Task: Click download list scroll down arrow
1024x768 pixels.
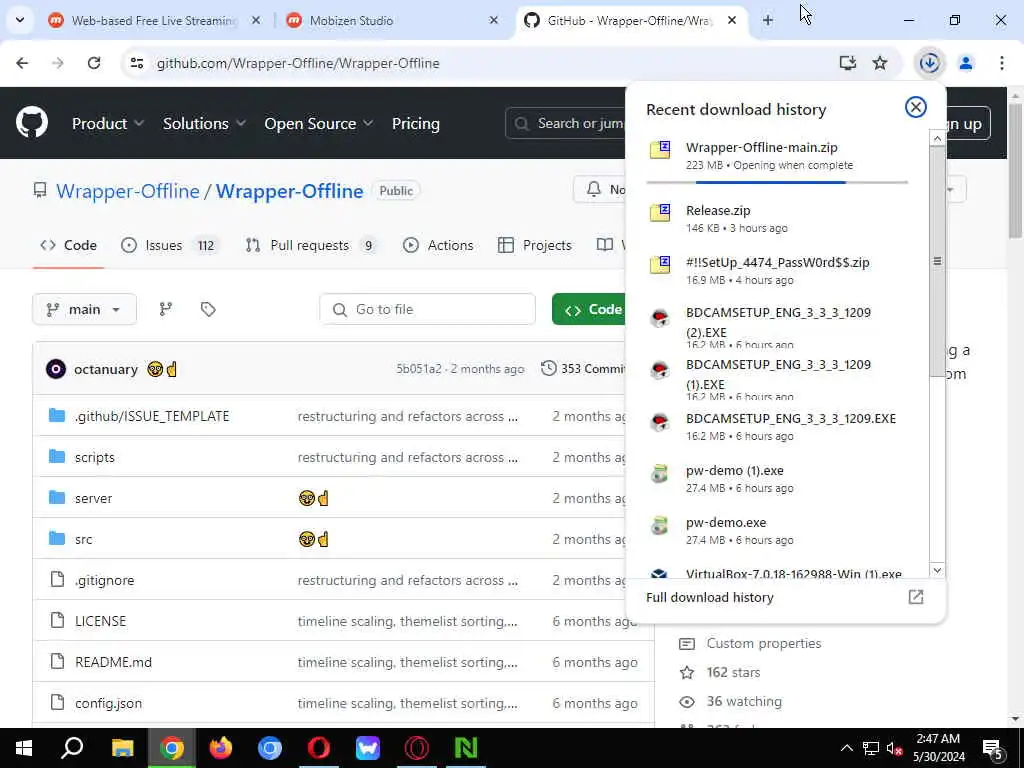Action: point(937,570)
